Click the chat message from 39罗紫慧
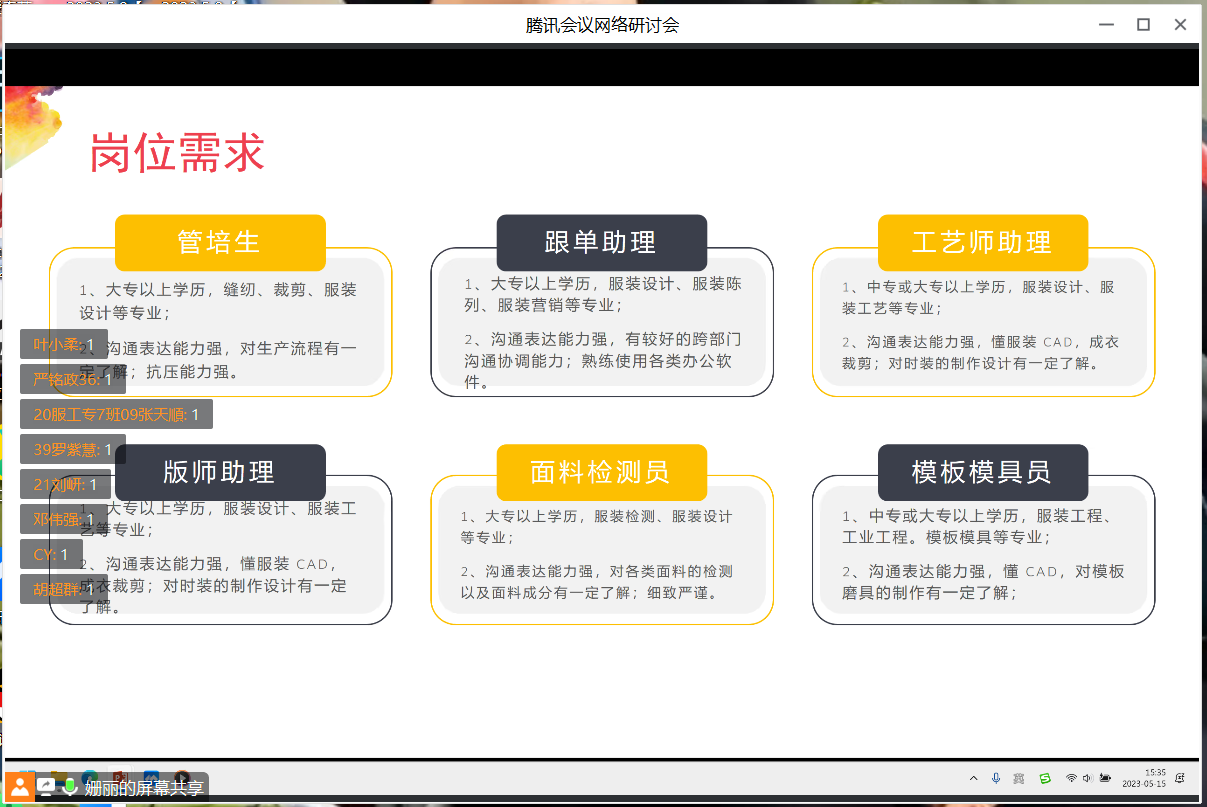This screenshot has height=807, width=1207. coord(73,449)
